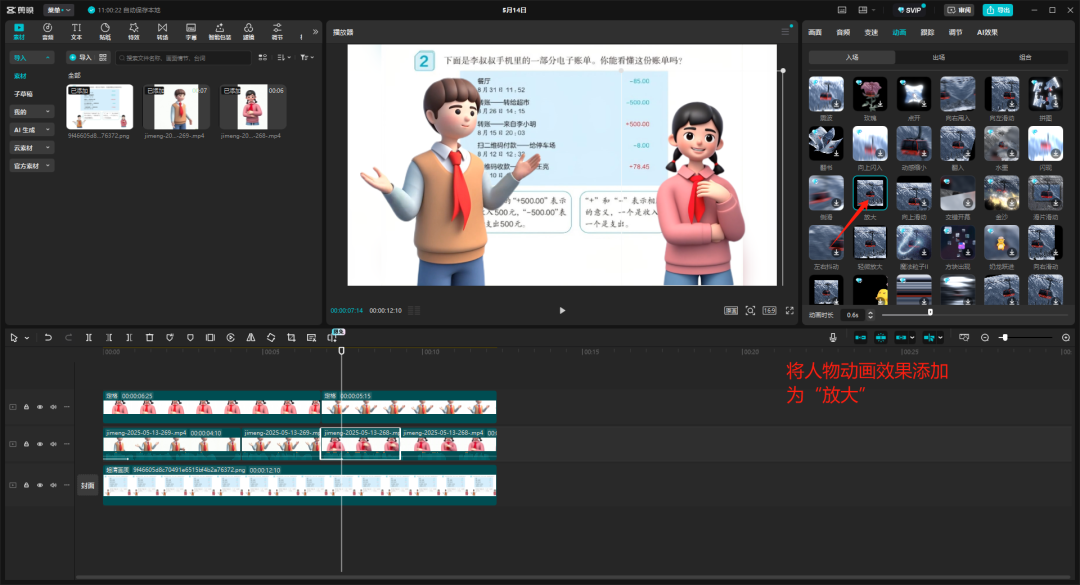The width and height of the screenshot is (1080, 585).
Task: Switch to the 变速 (Speed) tab
Action: (871, 32)
